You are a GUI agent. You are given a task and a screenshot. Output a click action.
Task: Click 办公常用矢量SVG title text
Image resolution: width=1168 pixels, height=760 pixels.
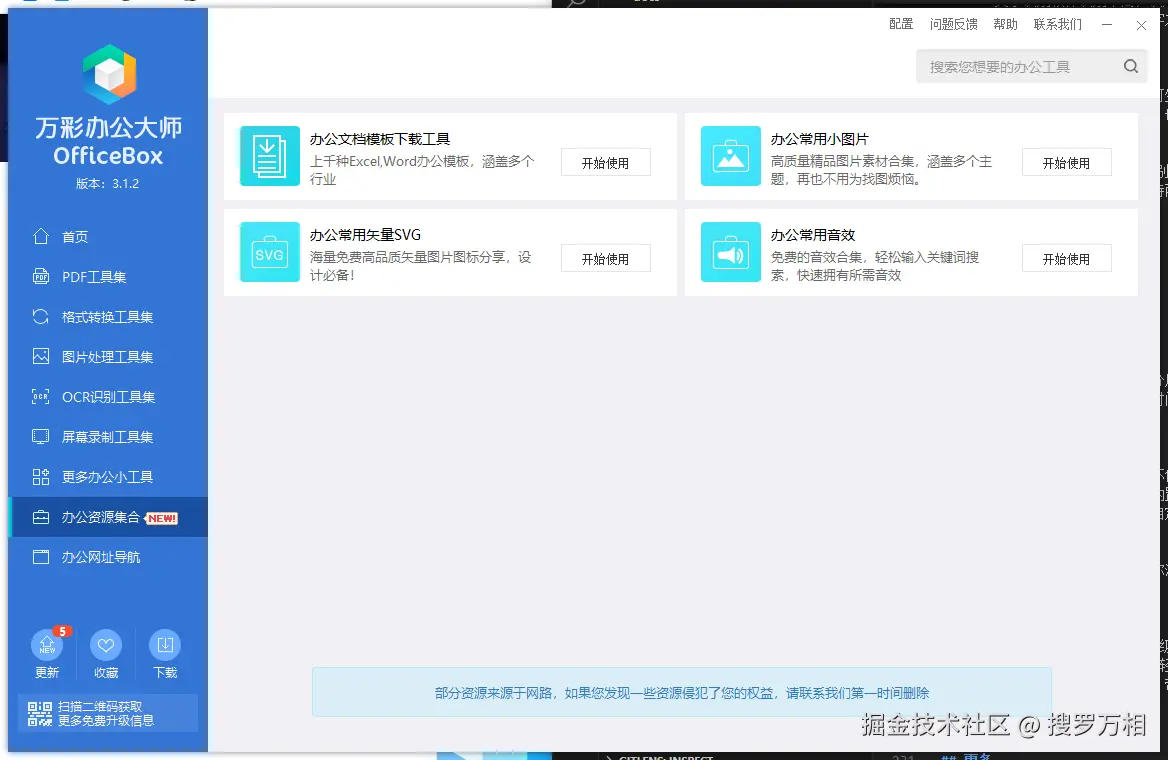click(365, 235)
